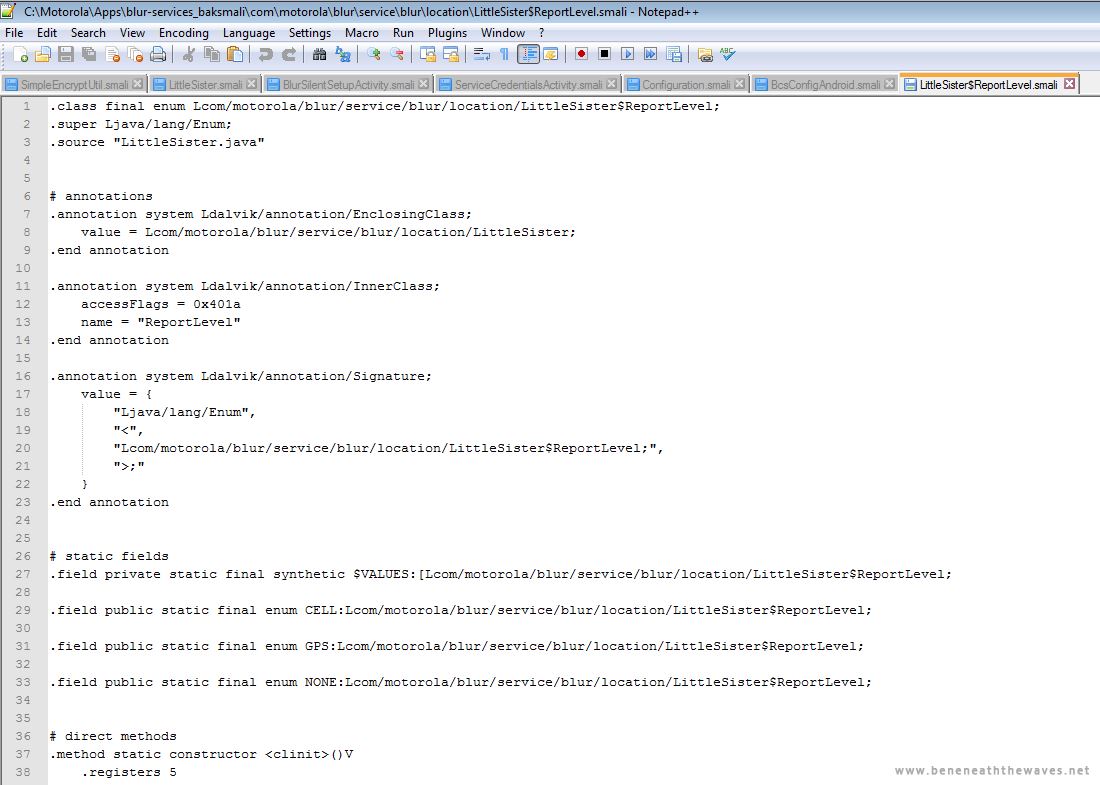Switch to the ServiceCredentialsActivity.smali tab

pyautogui.click(x=528, y=84)
